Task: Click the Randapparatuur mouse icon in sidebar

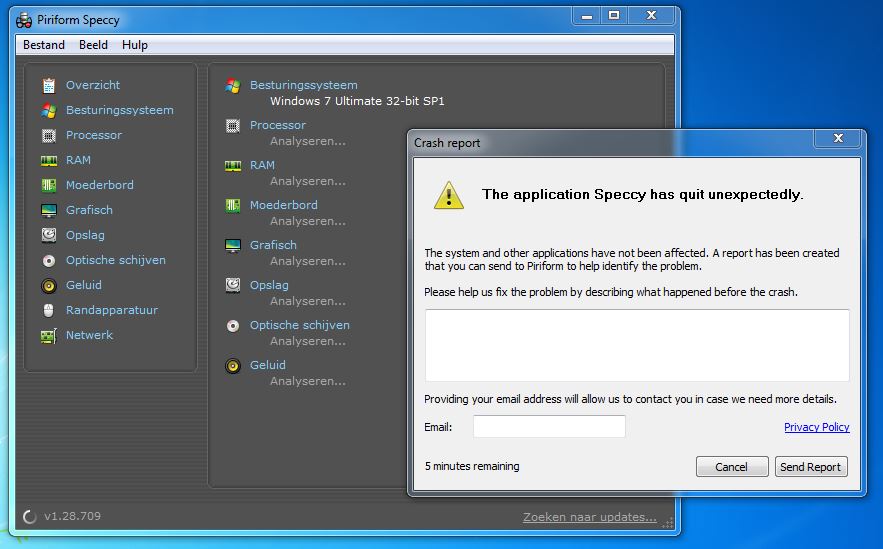Action: click(49, 310)
